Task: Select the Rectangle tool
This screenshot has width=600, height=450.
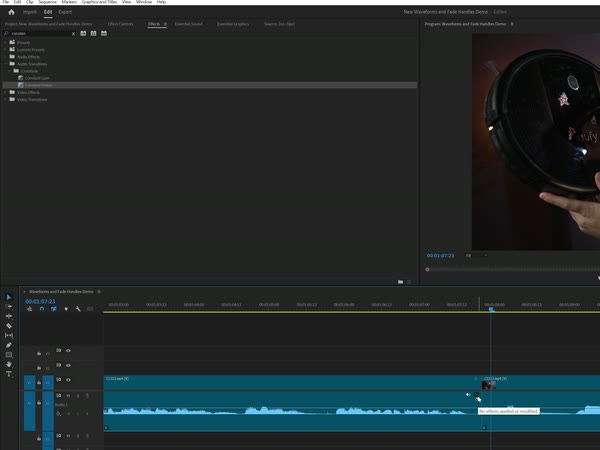Action: pyautogui.click(x=9, y=355)
